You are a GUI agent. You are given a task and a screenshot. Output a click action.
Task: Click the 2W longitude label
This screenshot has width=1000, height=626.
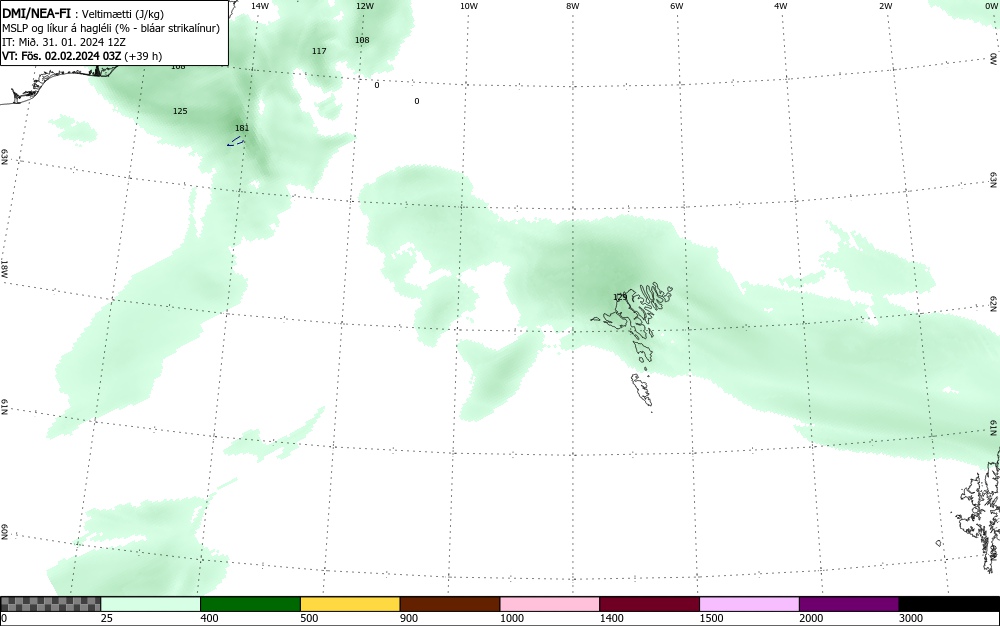tap(885, 6)
